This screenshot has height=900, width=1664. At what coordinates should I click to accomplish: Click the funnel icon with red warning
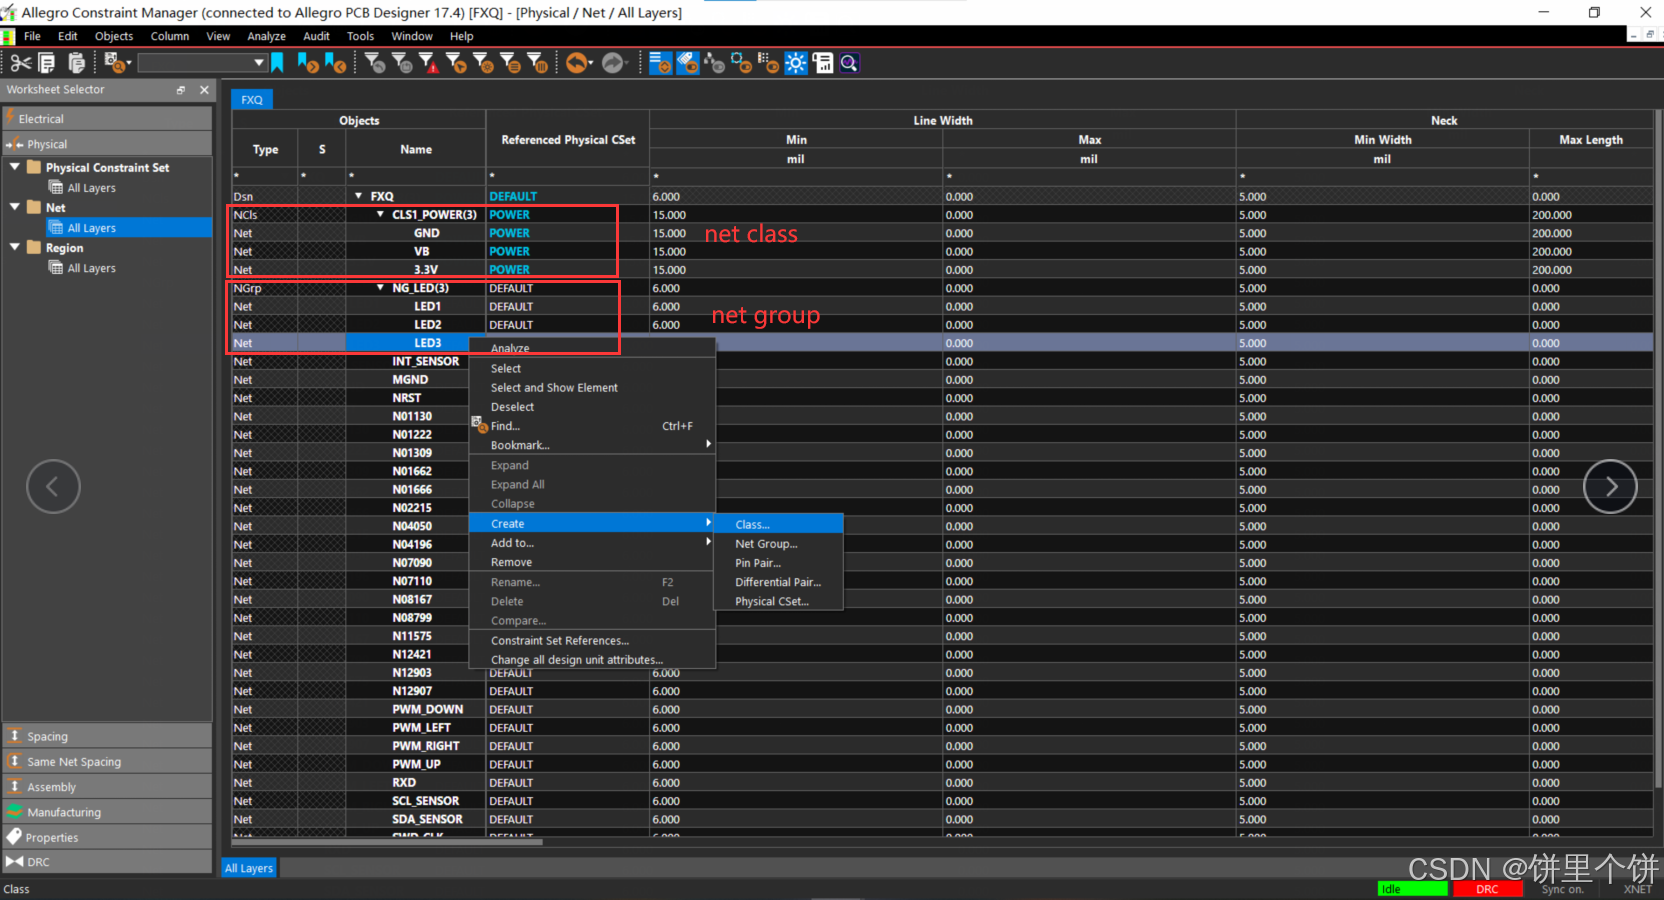[x=429, y=63]
